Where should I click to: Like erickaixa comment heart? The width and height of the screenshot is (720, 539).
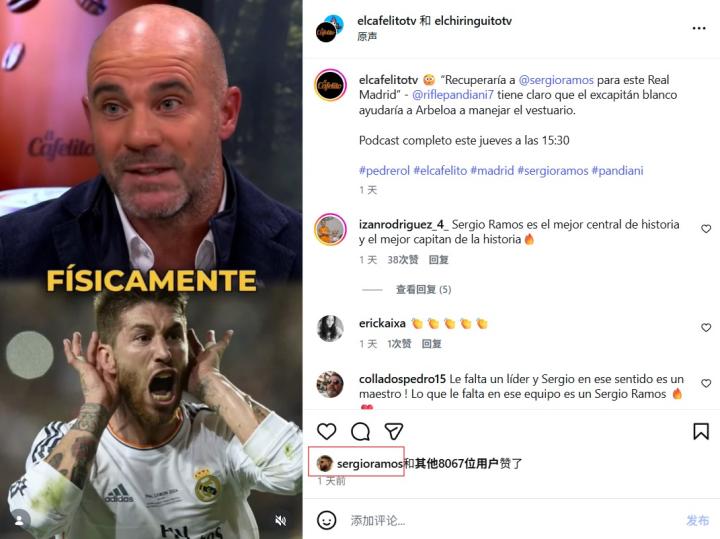click(x=706, y=327)
